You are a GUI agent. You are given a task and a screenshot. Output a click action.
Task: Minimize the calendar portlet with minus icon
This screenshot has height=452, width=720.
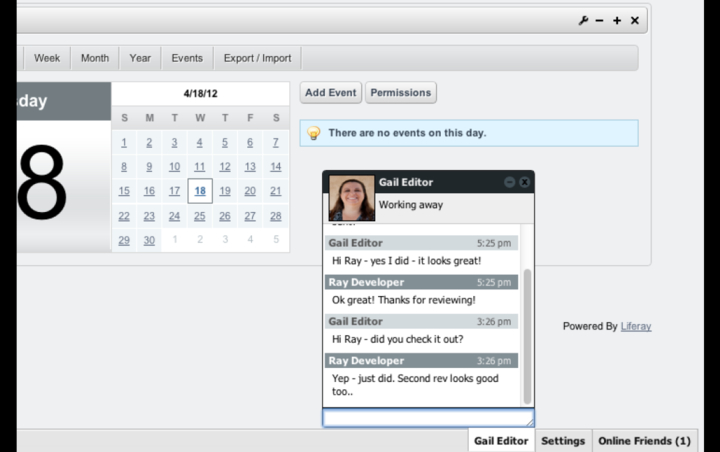(600, 20)
